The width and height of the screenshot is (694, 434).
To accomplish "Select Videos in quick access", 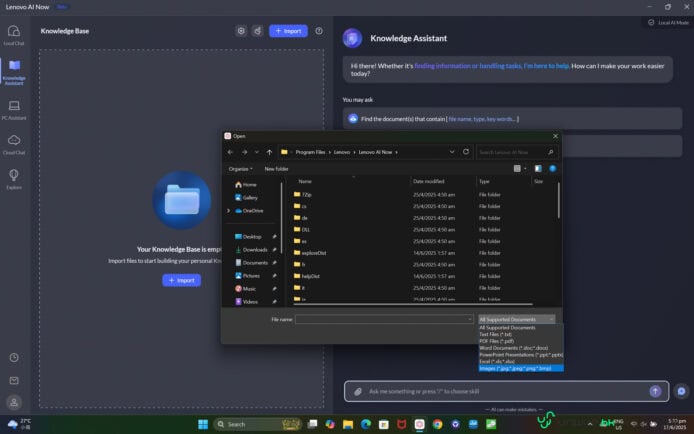I will (247, 302).
